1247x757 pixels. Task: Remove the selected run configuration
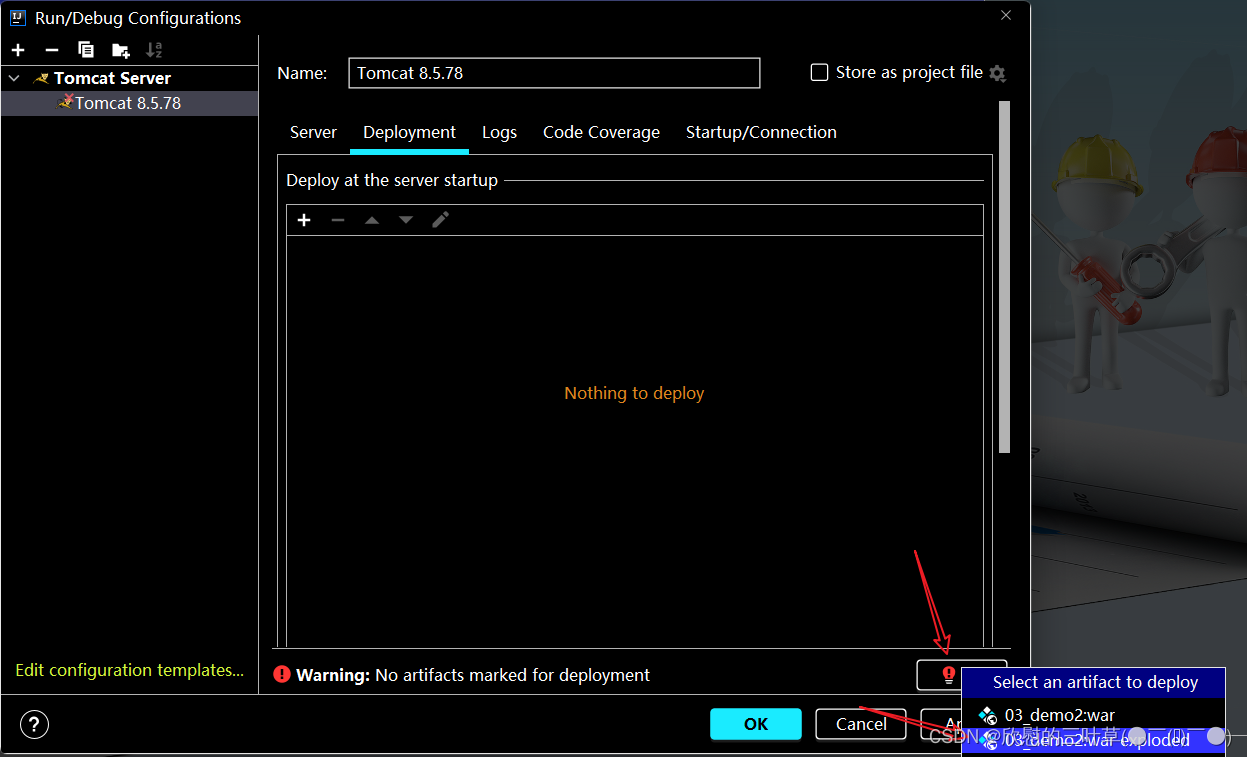(52, 50)
